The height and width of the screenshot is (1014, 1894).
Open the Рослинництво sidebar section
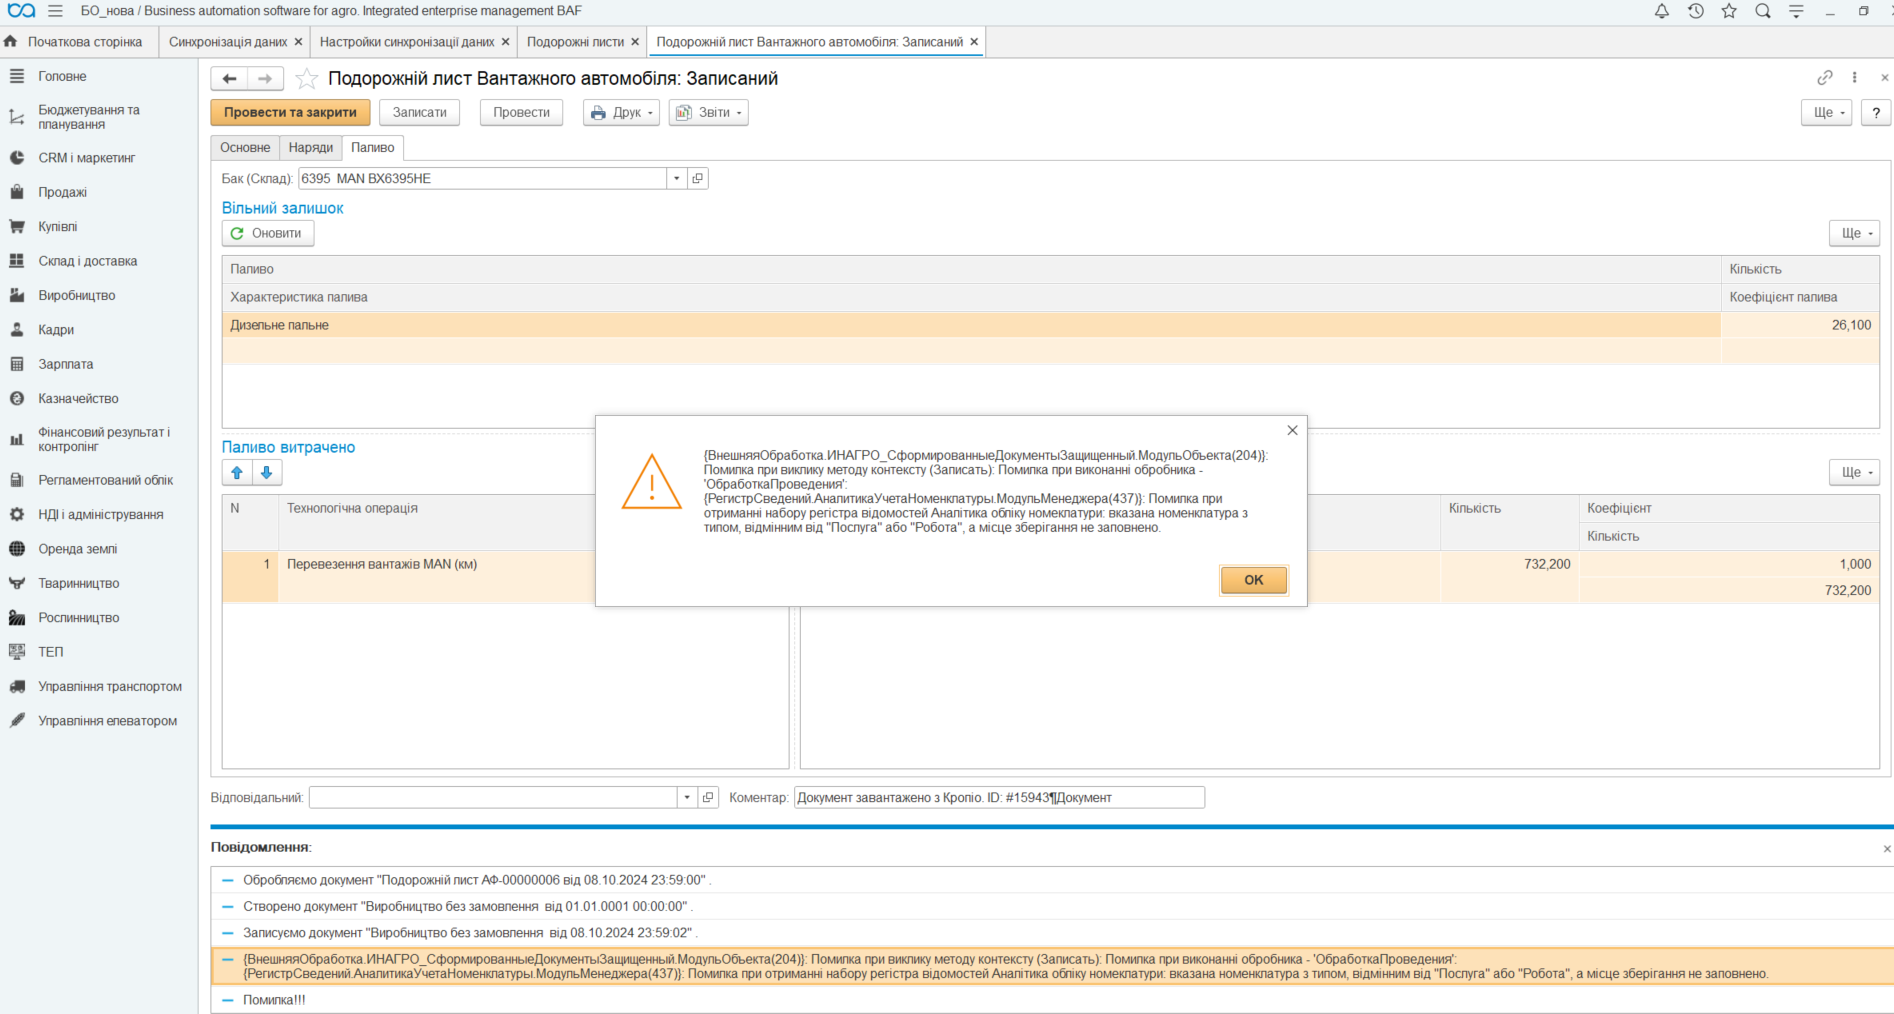click(x=78, y=617)
